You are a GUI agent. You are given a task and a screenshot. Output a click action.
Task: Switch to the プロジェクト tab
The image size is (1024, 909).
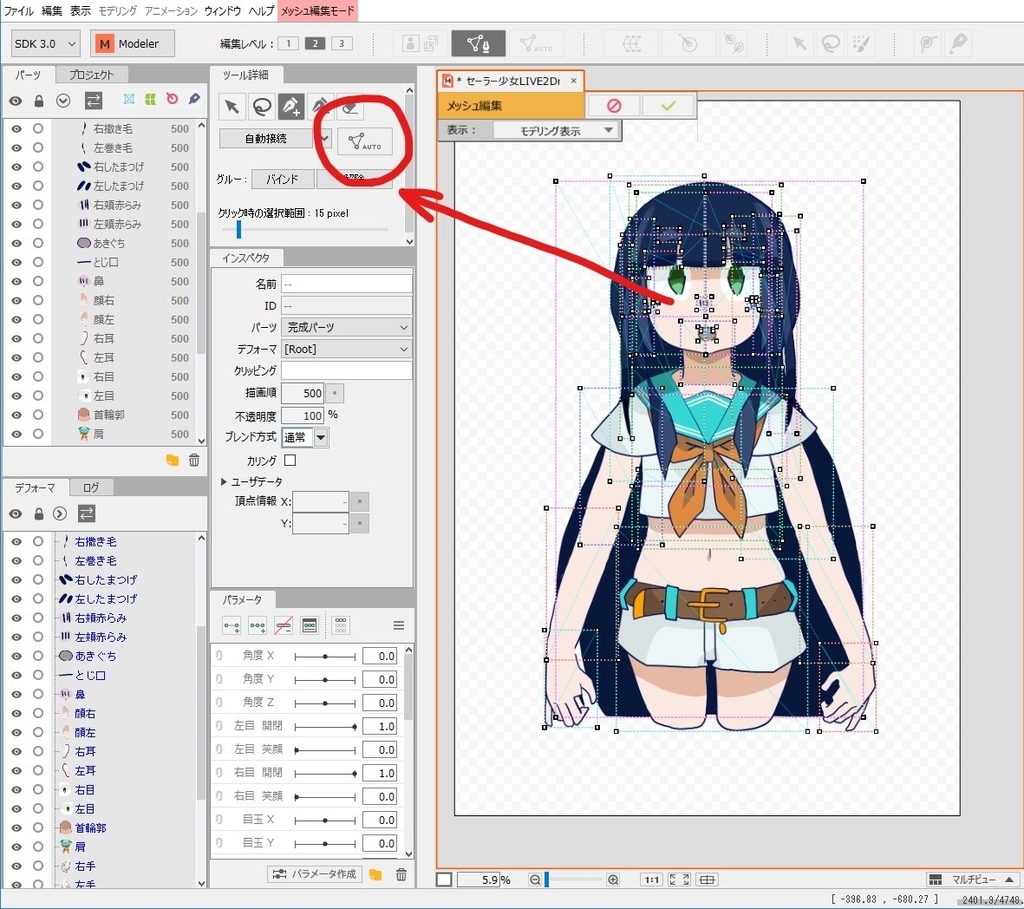(x=91, y=74)
